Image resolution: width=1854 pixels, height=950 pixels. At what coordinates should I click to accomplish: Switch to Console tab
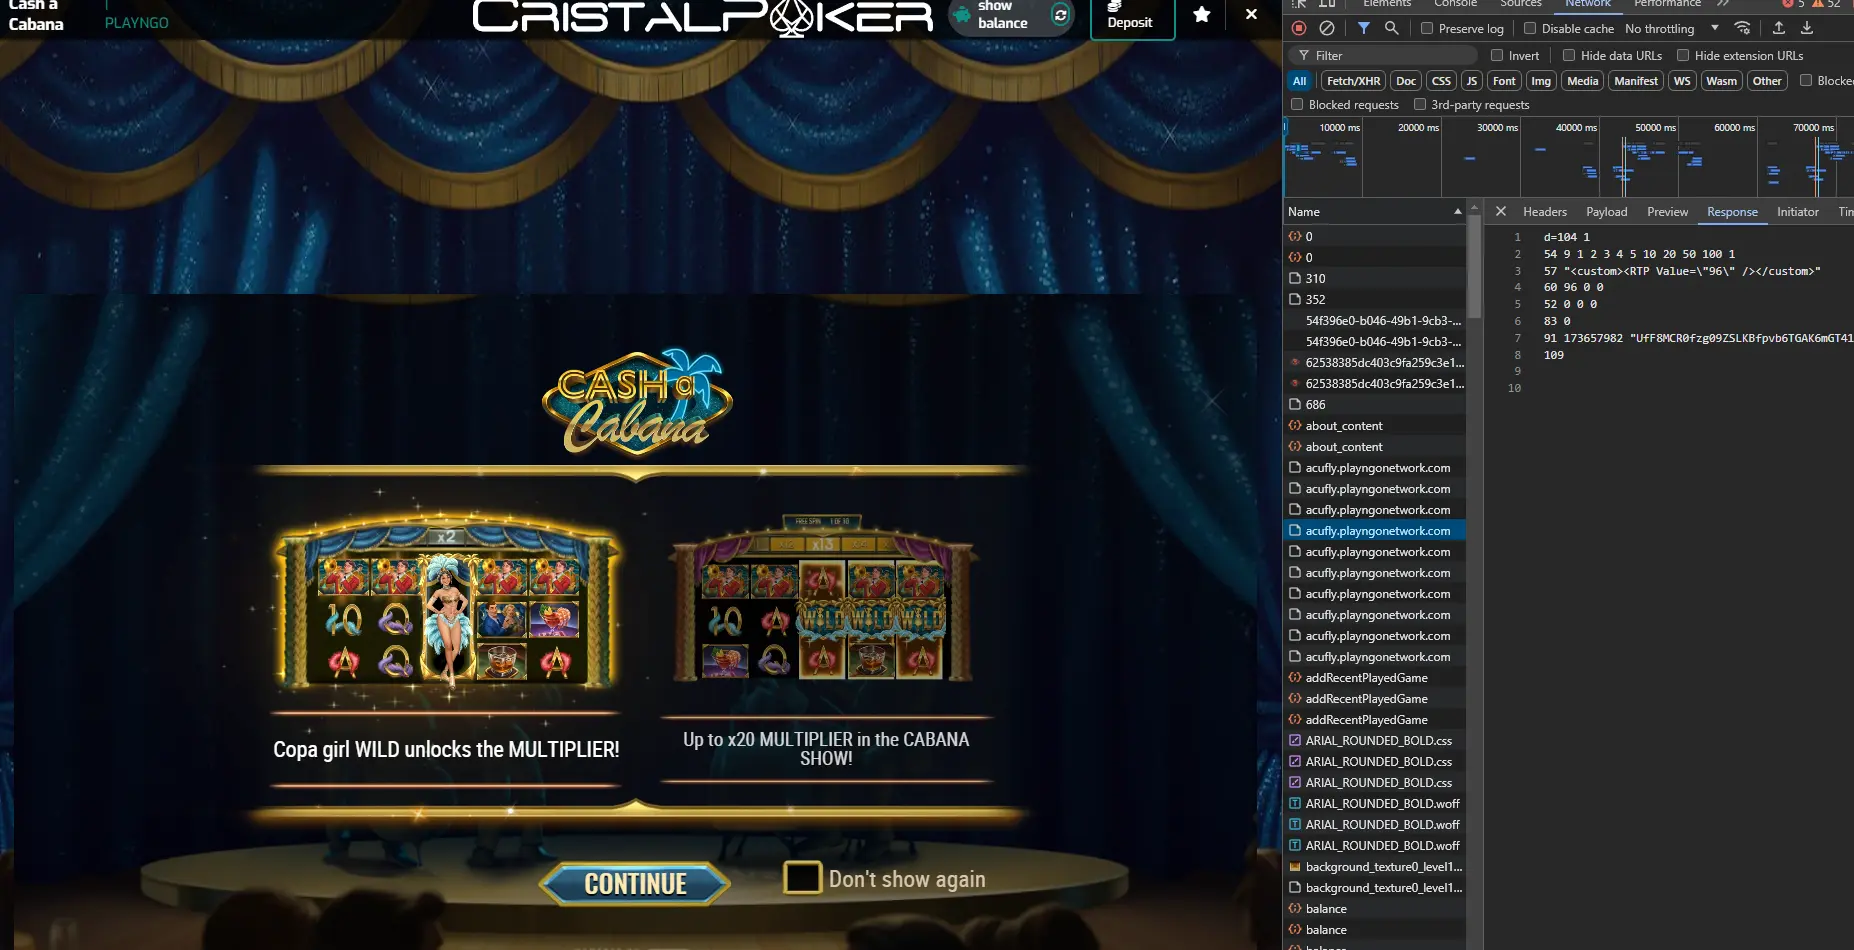[1455, 4]
